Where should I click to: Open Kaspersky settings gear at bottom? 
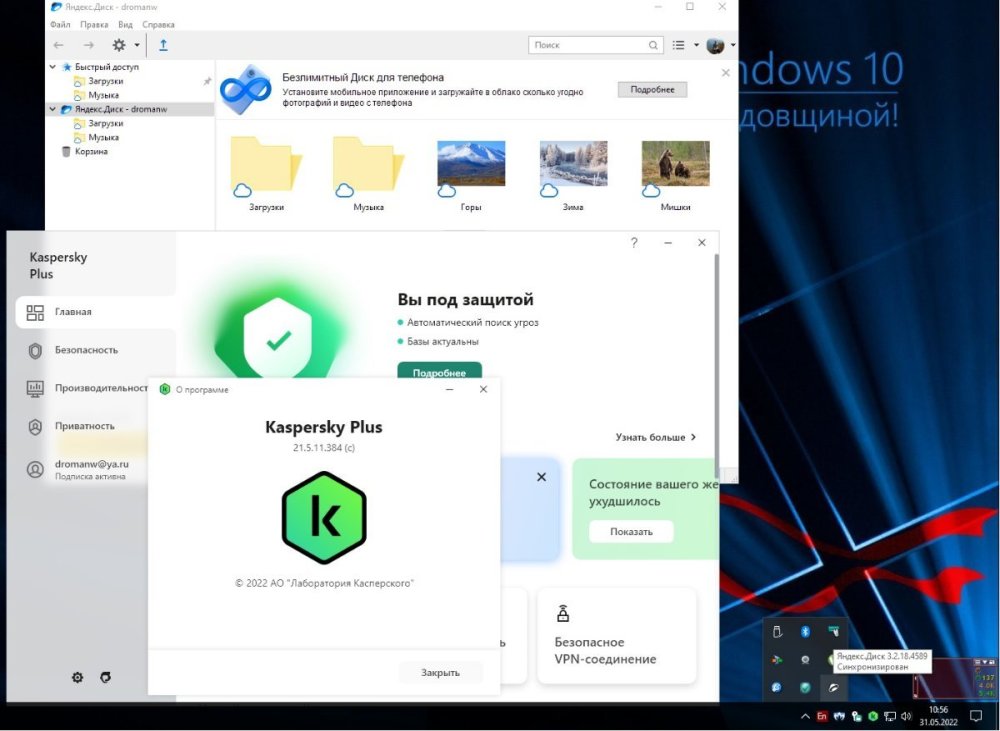point(77,677)
